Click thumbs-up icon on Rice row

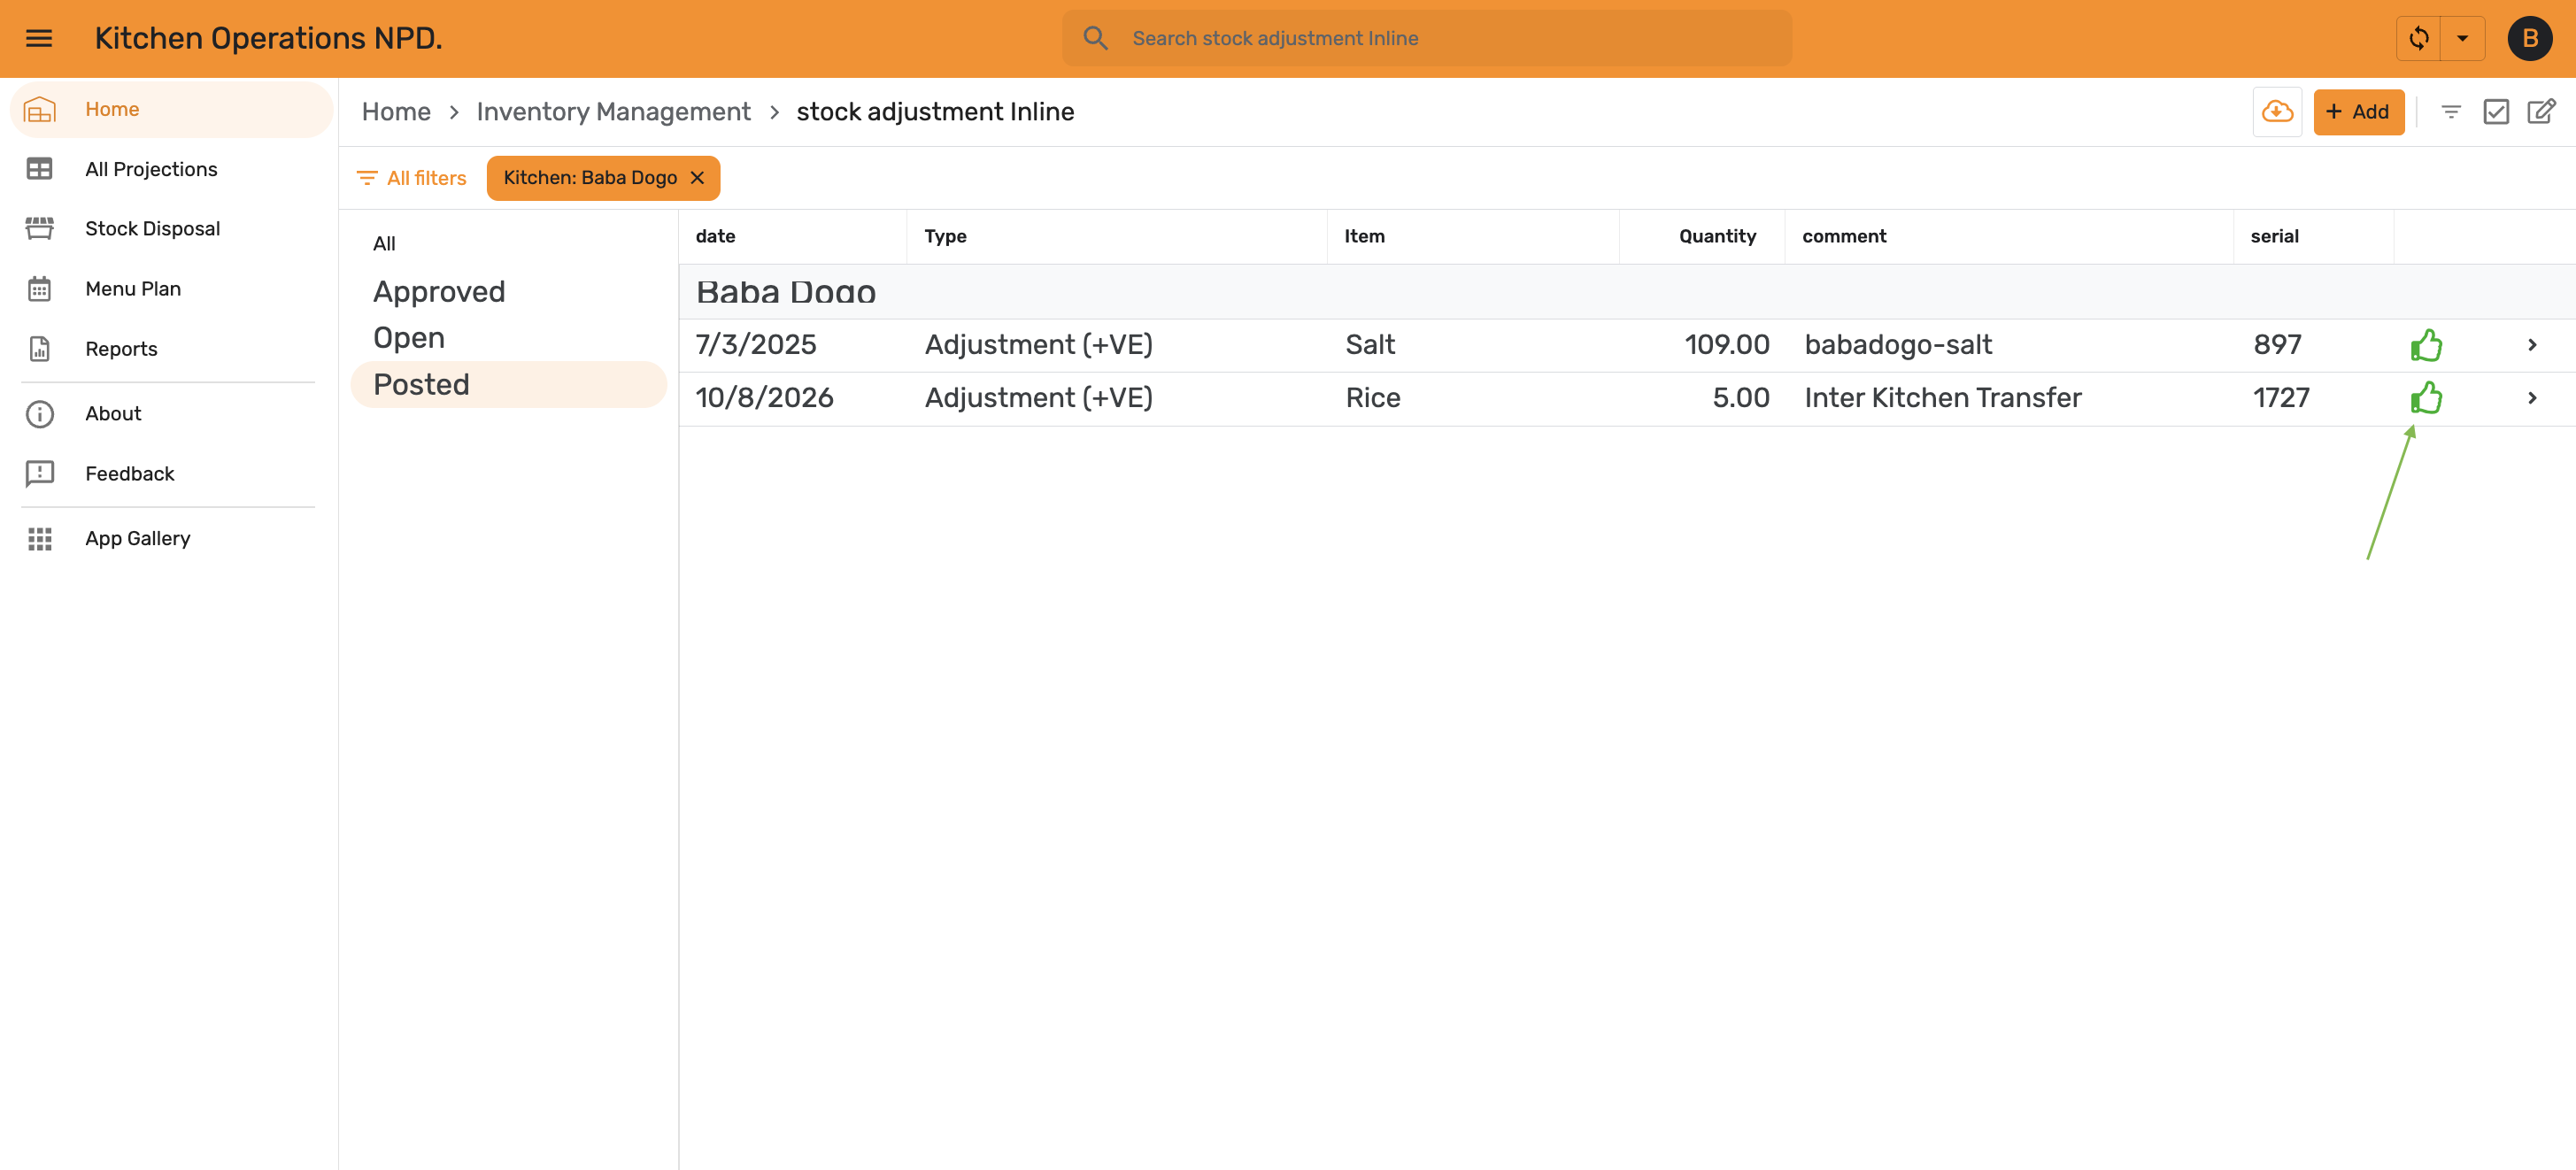[x=2426, y=398]
